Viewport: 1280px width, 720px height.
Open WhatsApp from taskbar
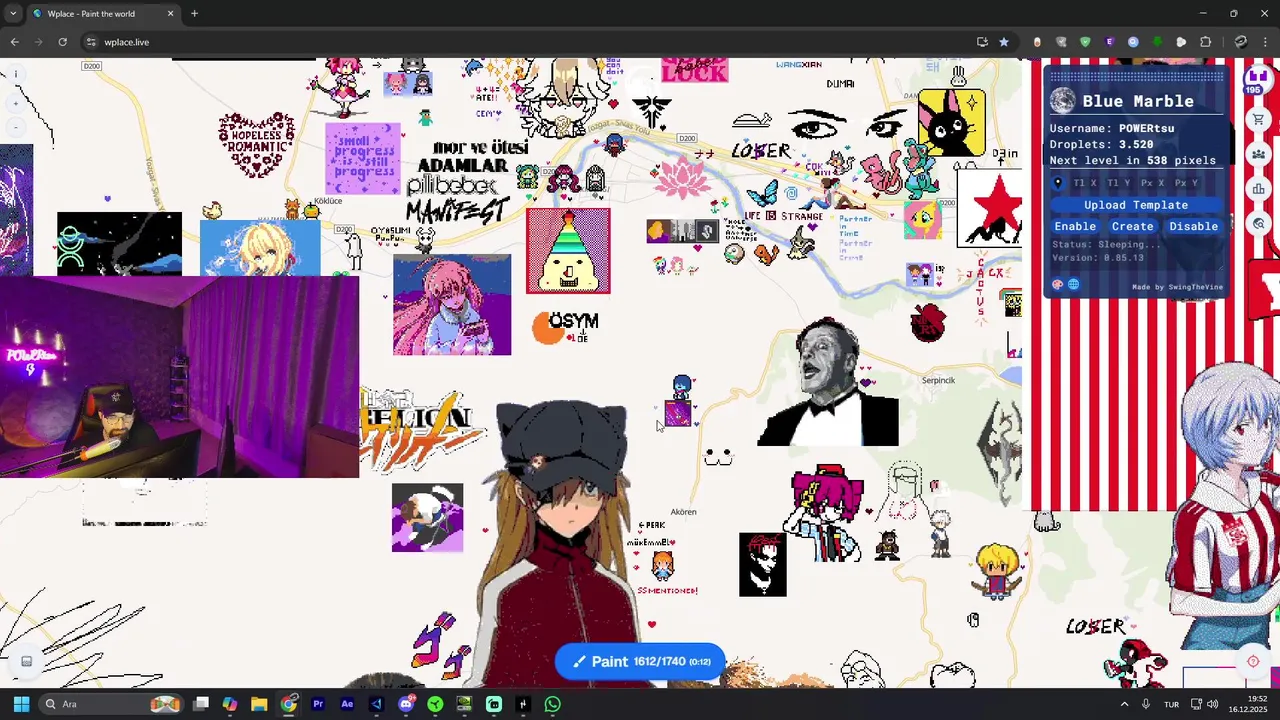pos(553,704)
